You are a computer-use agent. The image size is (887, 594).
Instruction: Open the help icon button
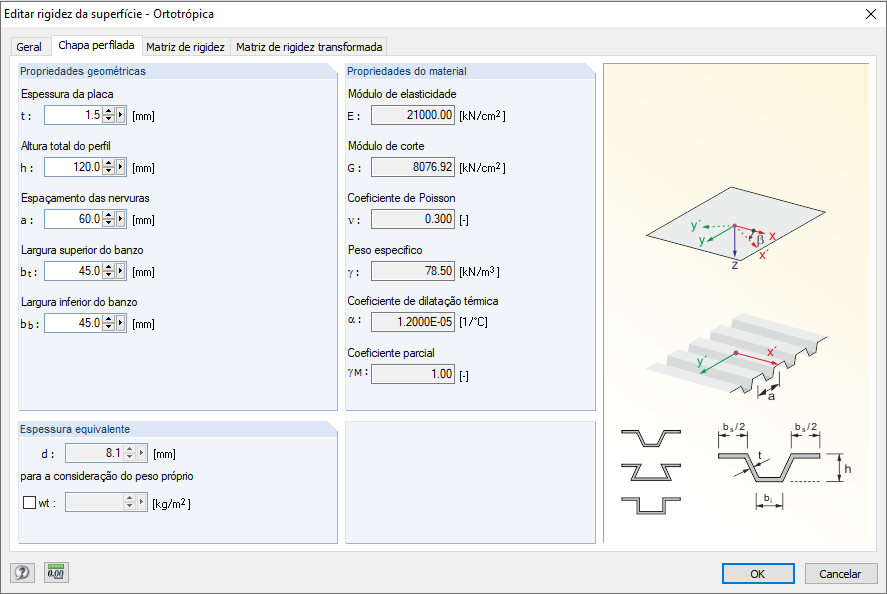(x=23, y=573)
